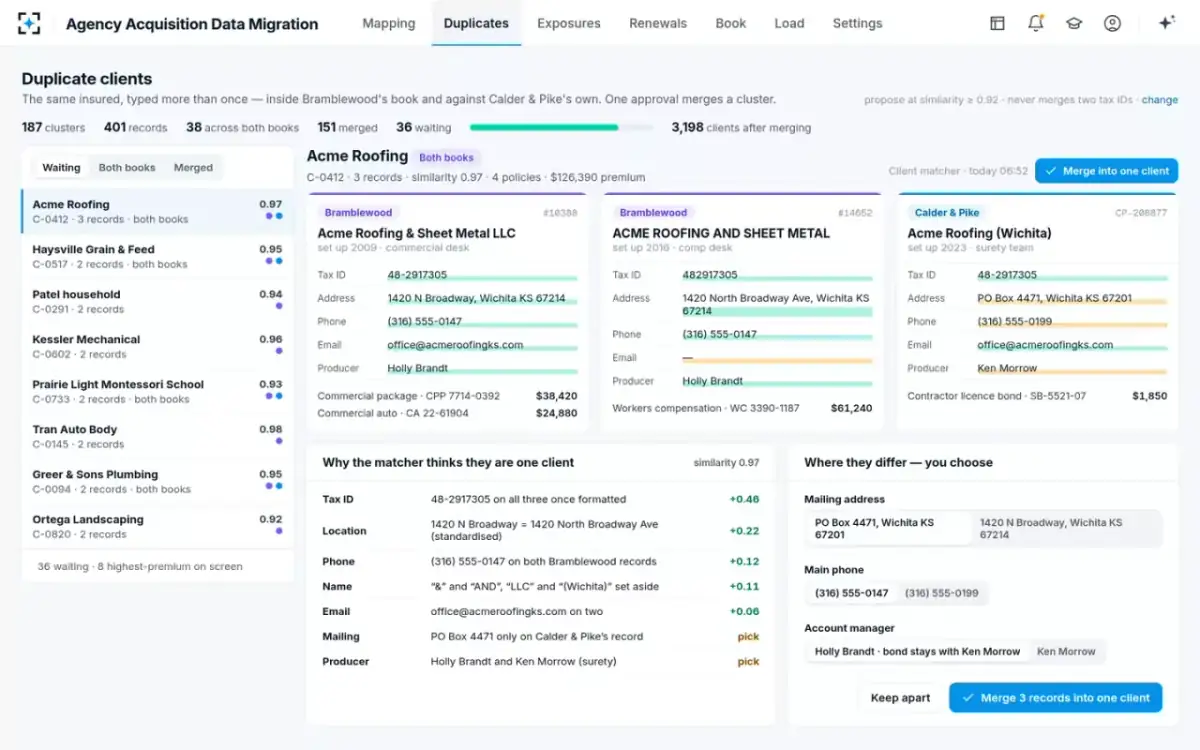Screen dimensions: 1200x750
Task: Select the Acme Roofing cluster
Action: [157, 211]
